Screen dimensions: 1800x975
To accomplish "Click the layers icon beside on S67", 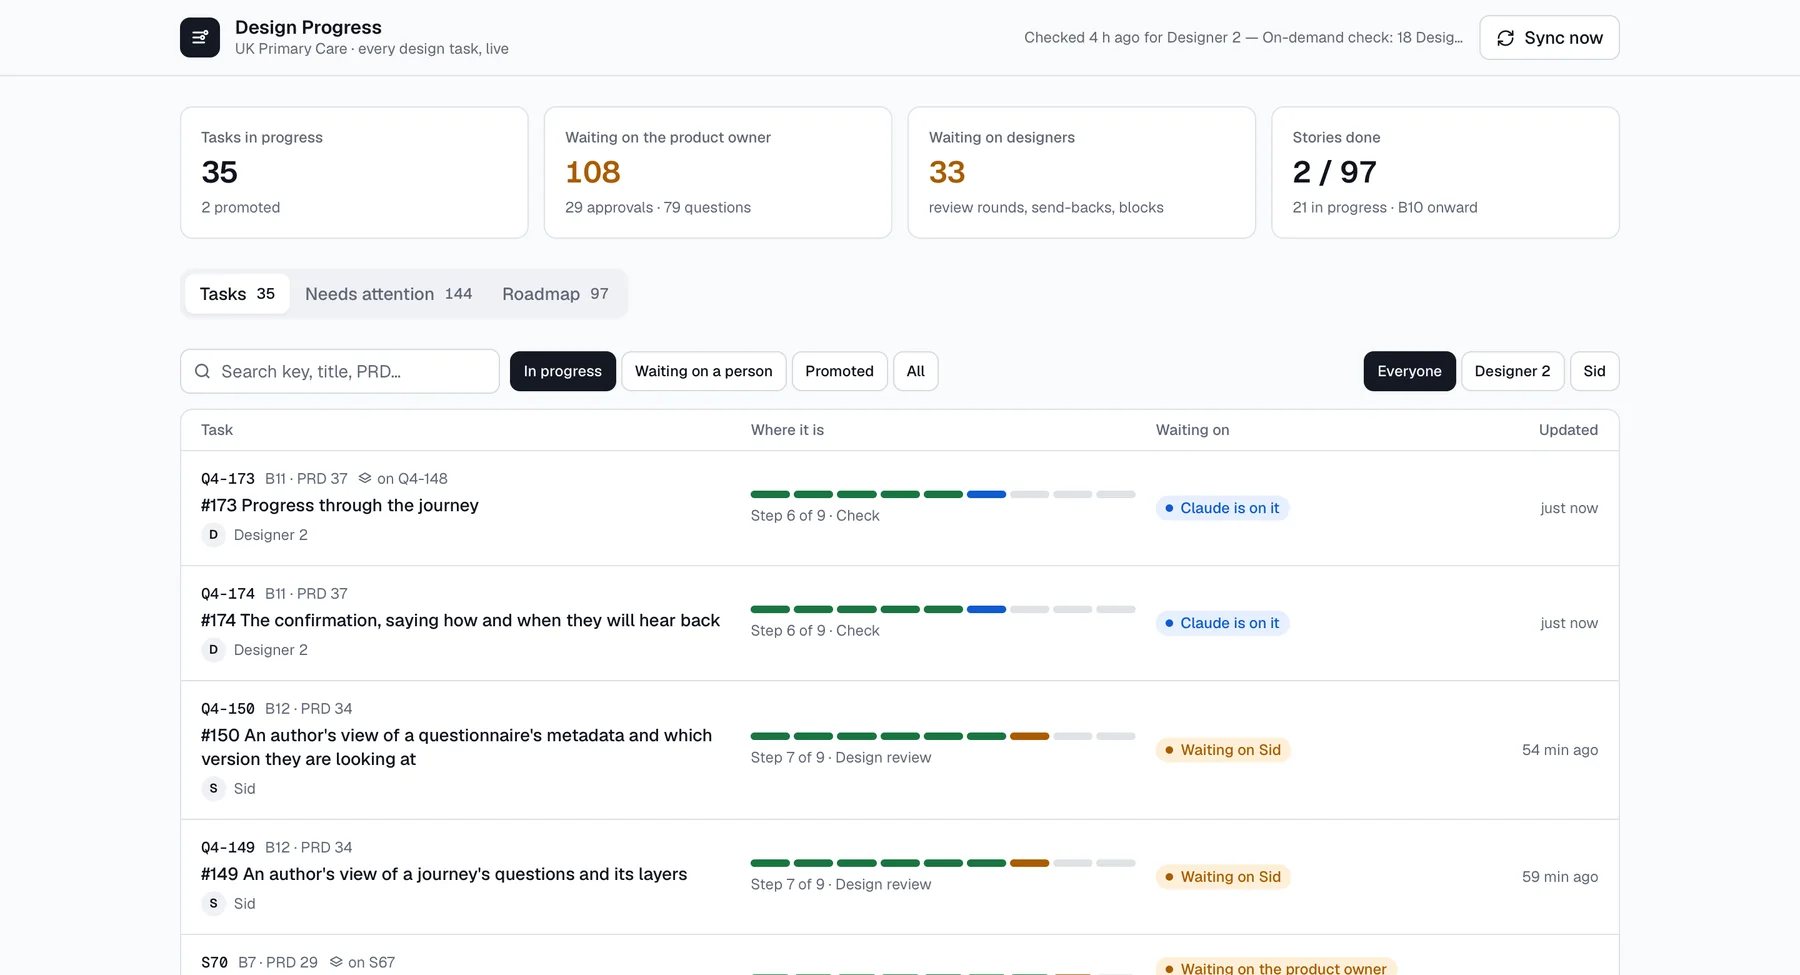I will coord(336,962).
